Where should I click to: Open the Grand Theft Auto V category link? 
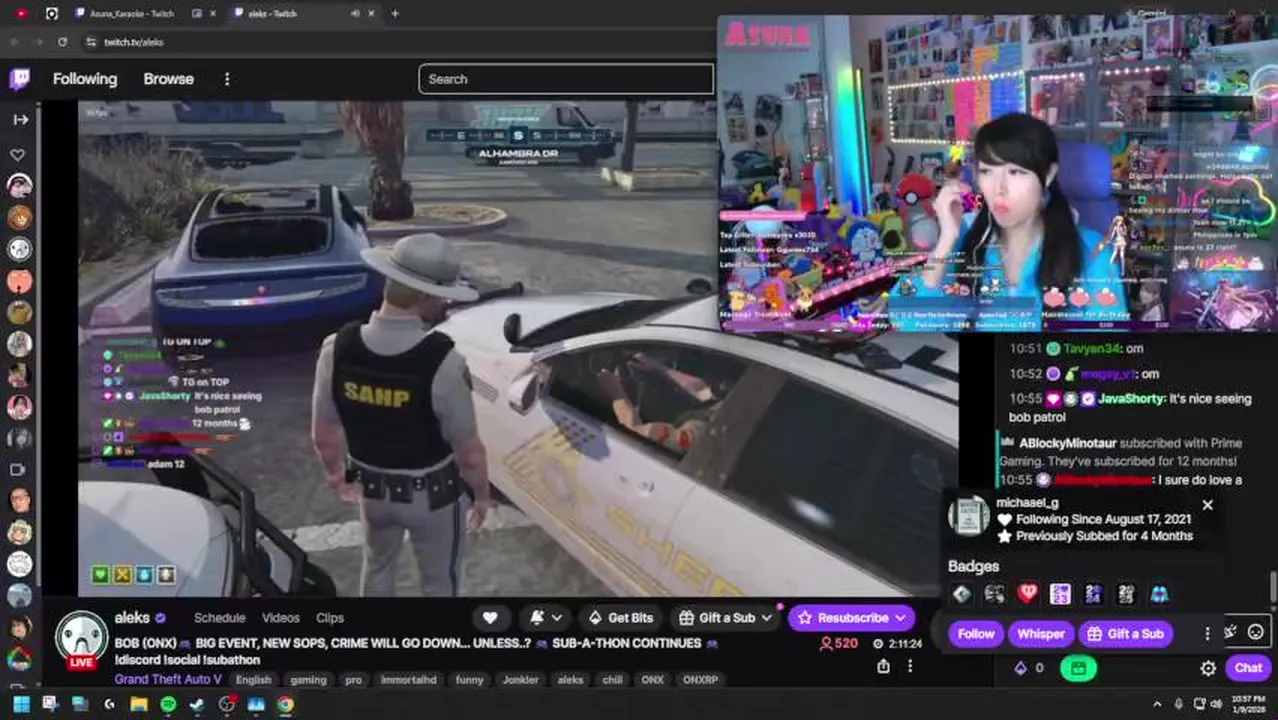click(x=168, y=679)
